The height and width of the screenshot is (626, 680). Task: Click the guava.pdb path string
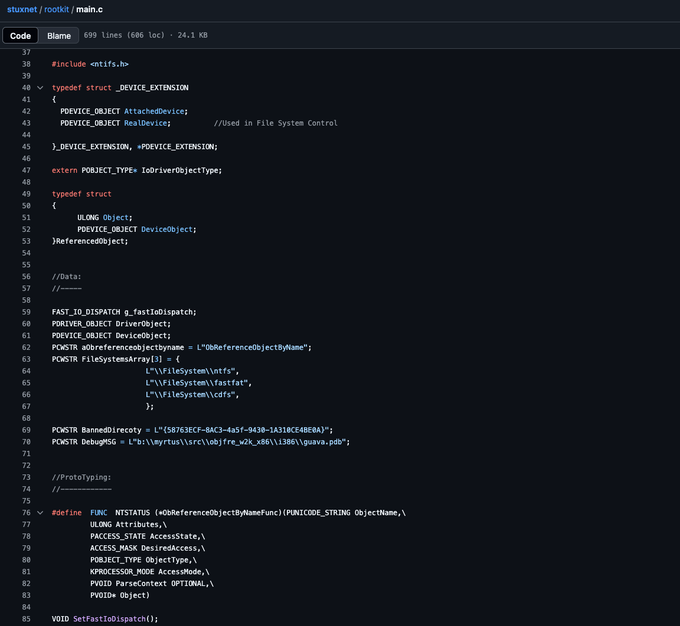[237, 442]
